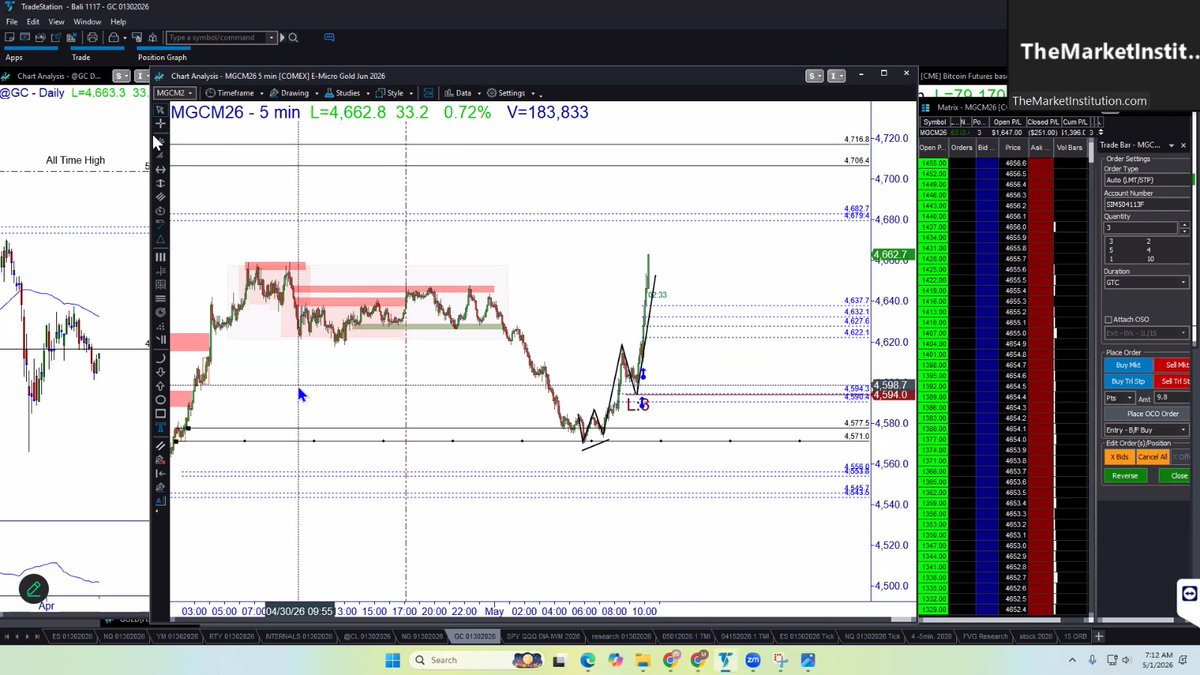The image size is (1200, 675).
Task: Open the Pts unit dropdown
Action: 1119,398
